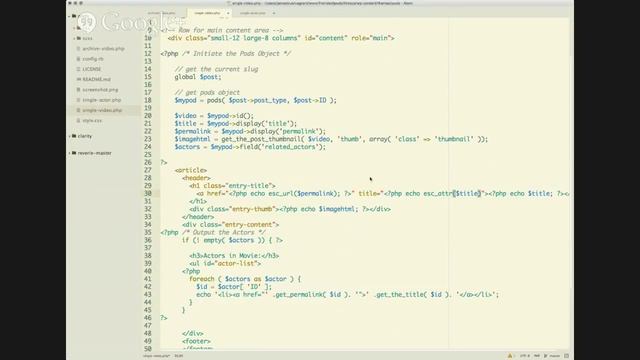The image size is (640, 360).
Task: Open the archive-video.php tab
Action: click(162, 13)
